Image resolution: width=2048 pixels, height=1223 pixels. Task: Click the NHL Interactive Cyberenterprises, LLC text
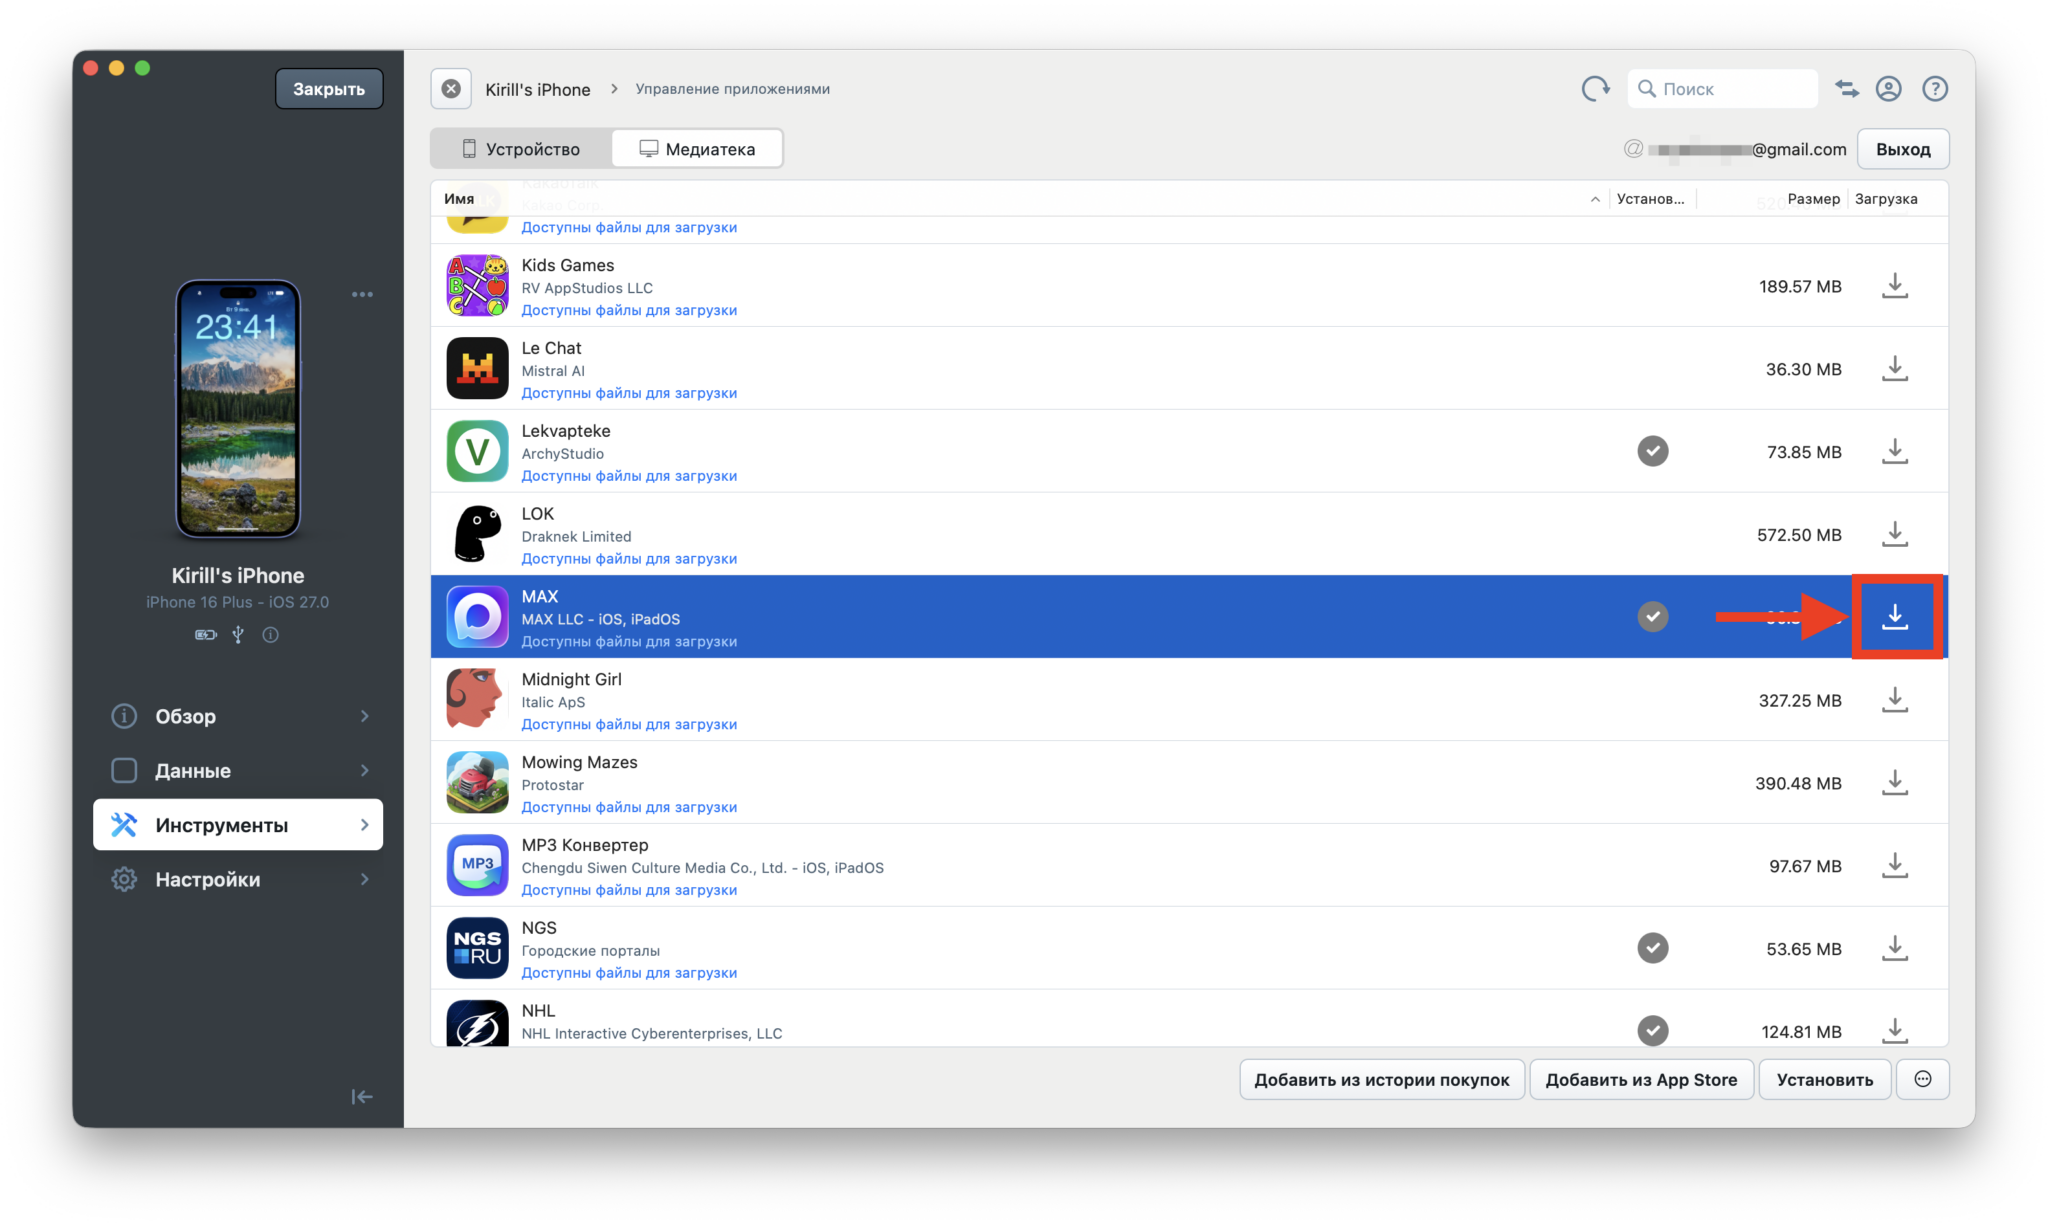point(651,1033)
